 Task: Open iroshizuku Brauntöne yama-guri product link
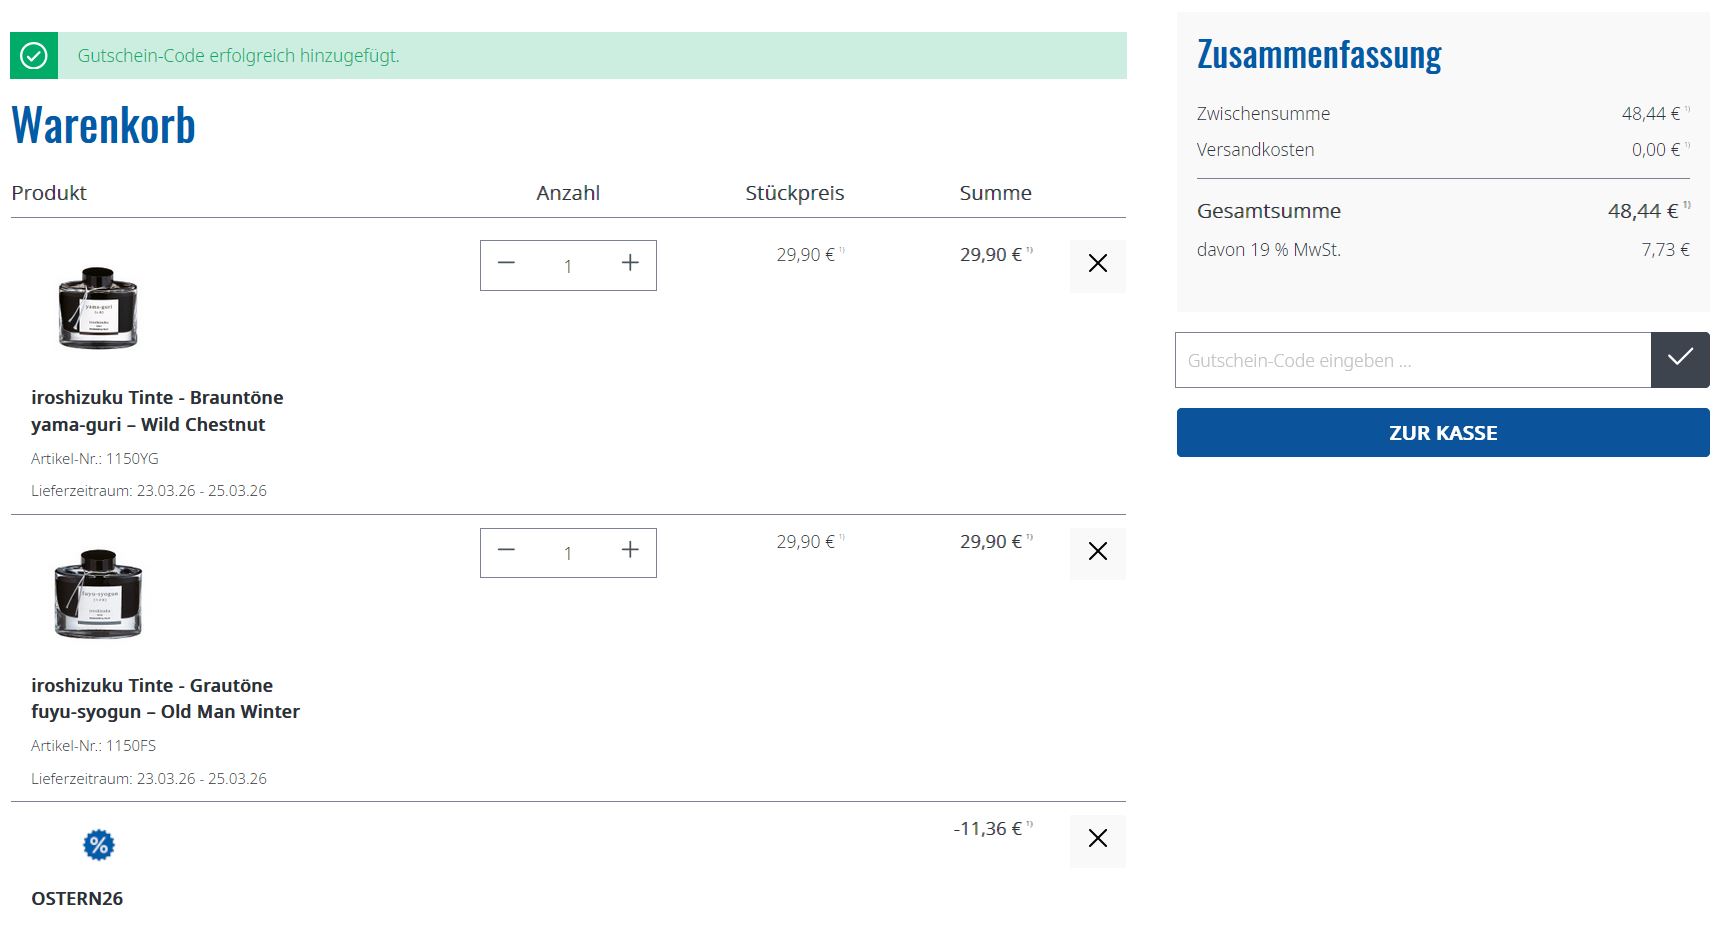[157, 411]
